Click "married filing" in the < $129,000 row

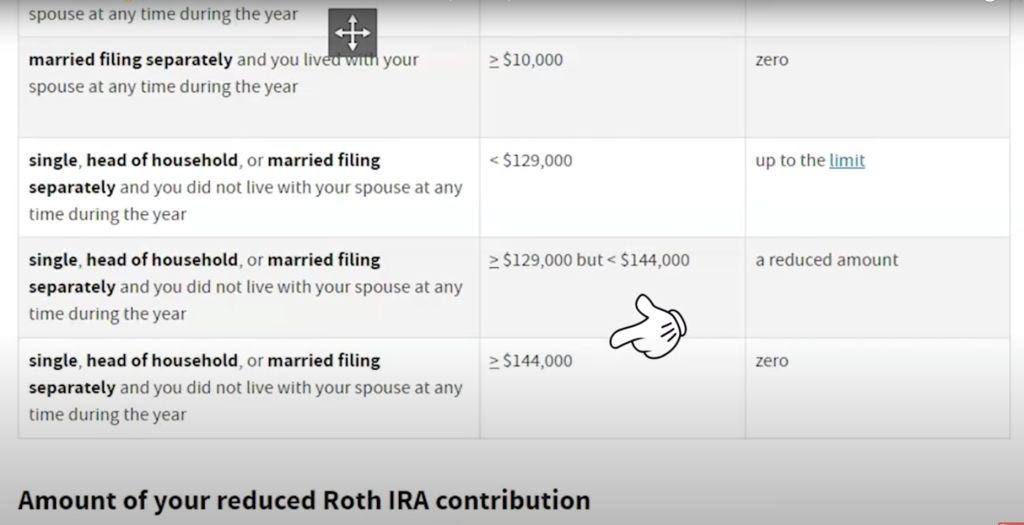click(x=324, y=161)
